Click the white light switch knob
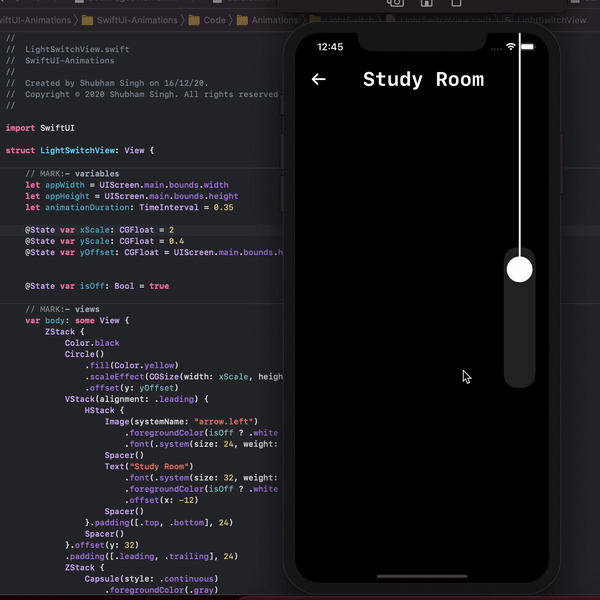The height and width of the screenshot is (600, 600). [519, 269]
